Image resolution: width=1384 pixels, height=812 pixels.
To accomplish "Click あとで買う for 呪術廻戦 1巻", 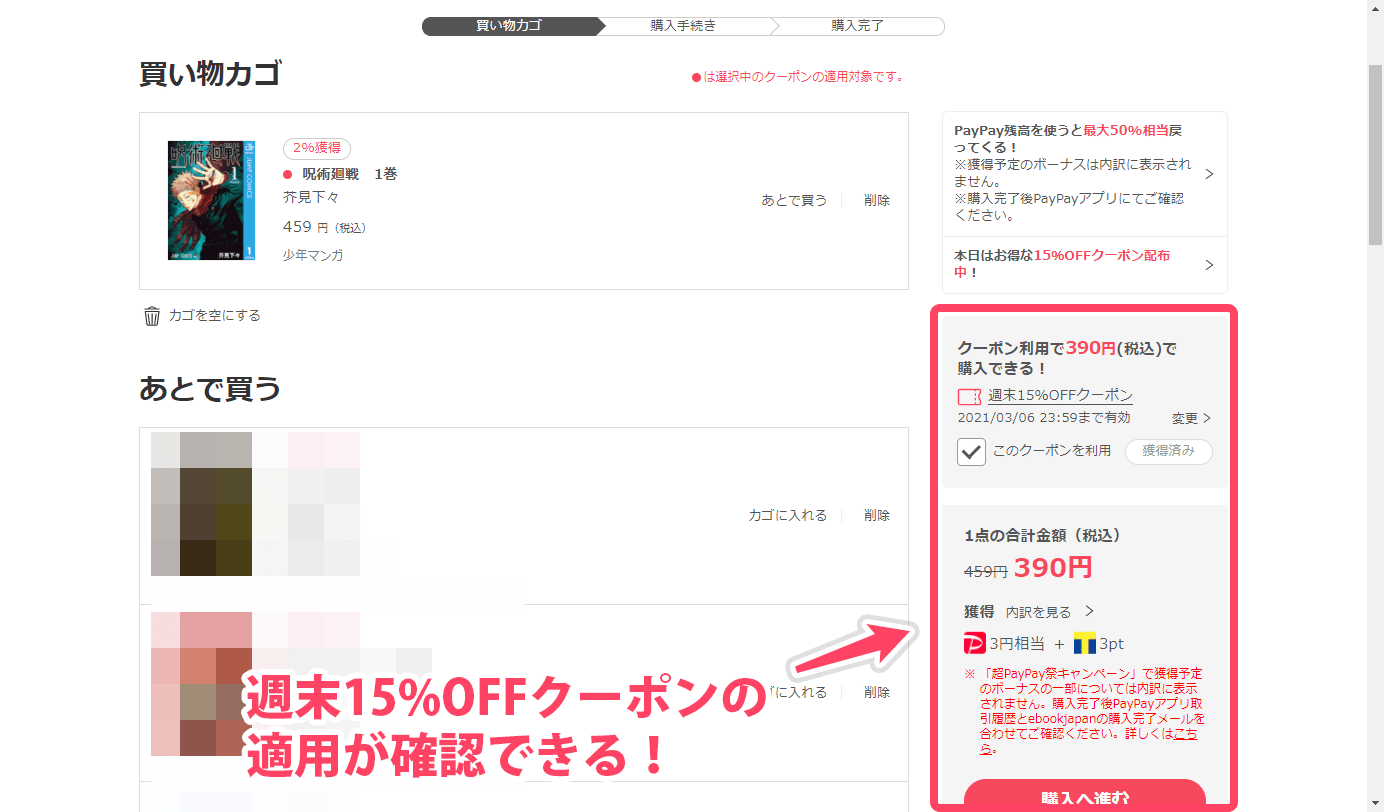I will [x=794, y=200].
